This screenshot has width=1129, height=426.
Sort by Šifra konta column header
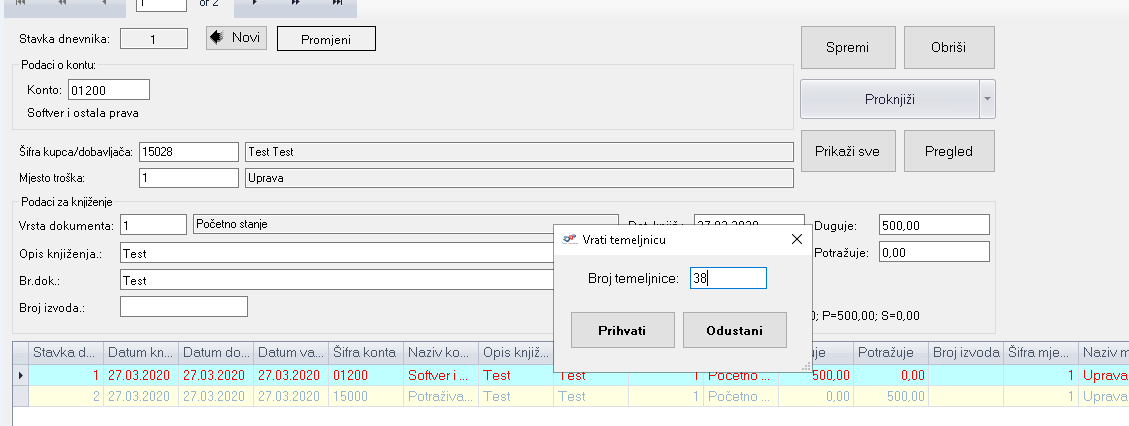[x=365, y=352]
